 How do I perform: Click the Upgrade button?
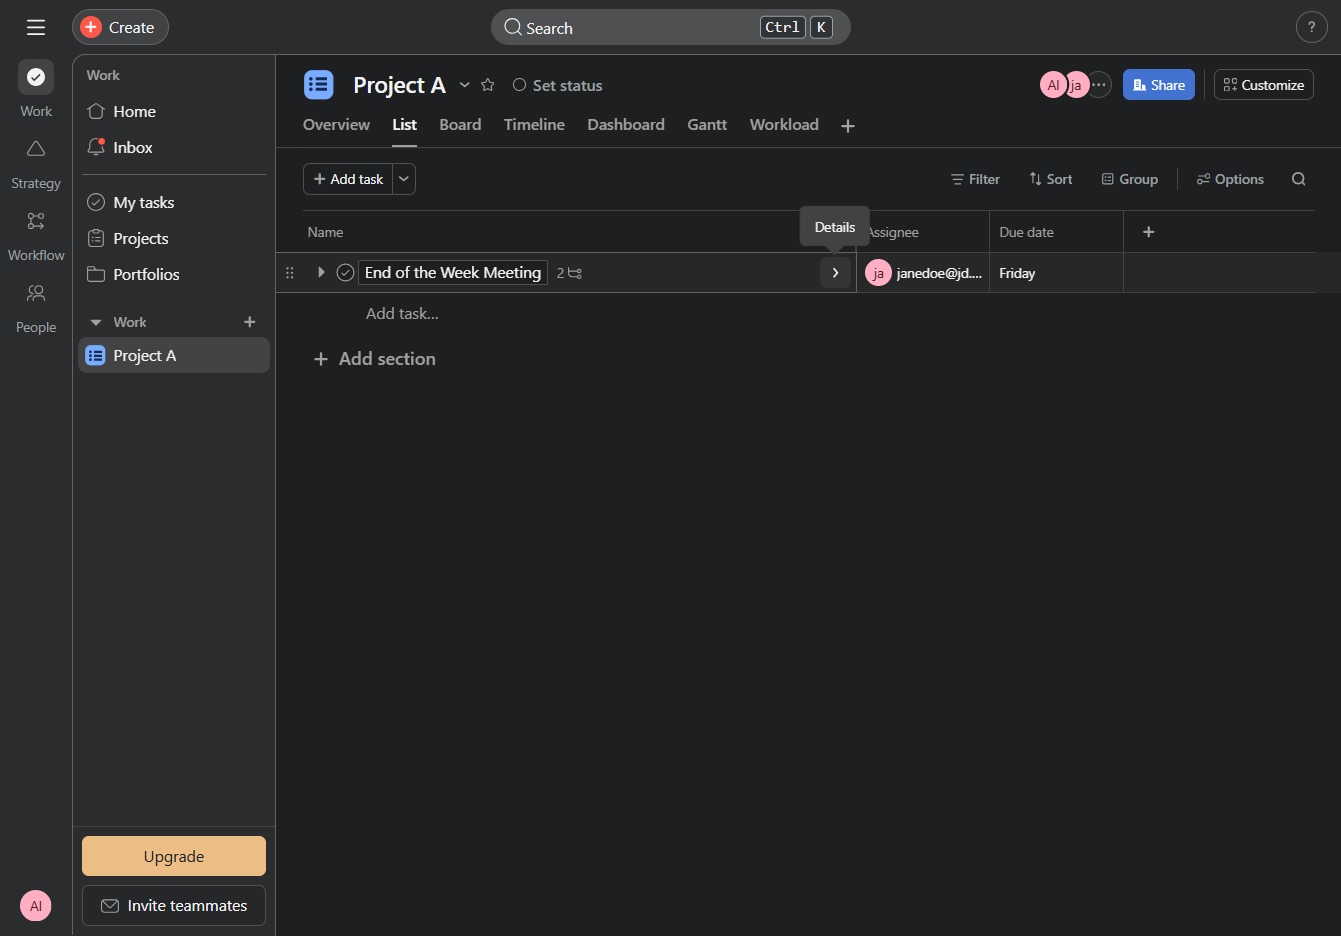pos(174,856)
